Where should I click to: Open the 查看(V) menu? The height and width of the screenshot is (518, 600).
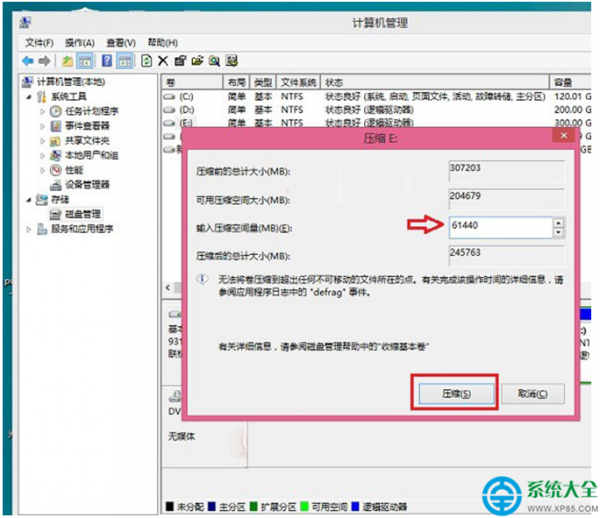121,43
